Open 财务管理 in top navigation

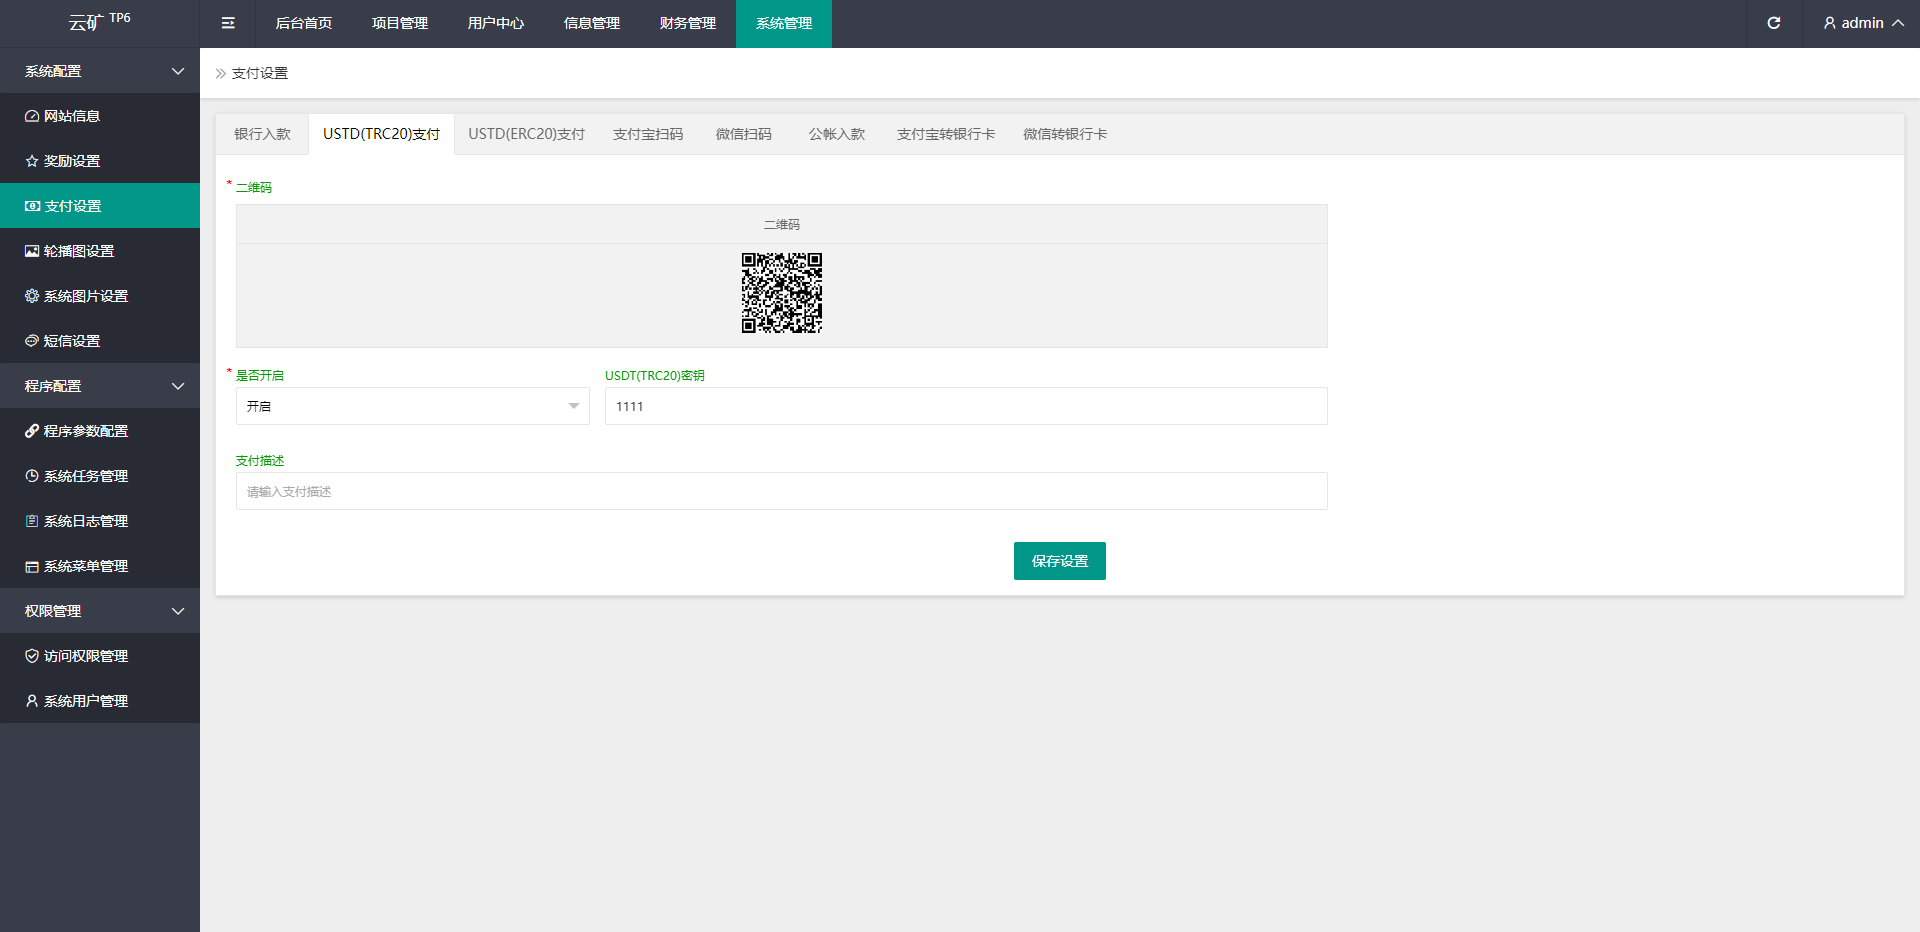tap(688, 23)
